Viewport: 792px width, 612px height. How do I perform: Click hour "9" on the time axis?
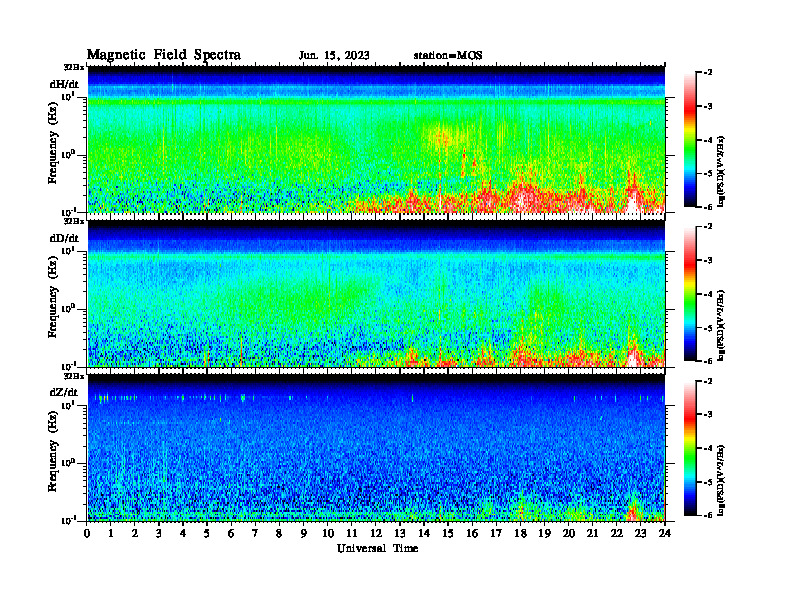304,533
